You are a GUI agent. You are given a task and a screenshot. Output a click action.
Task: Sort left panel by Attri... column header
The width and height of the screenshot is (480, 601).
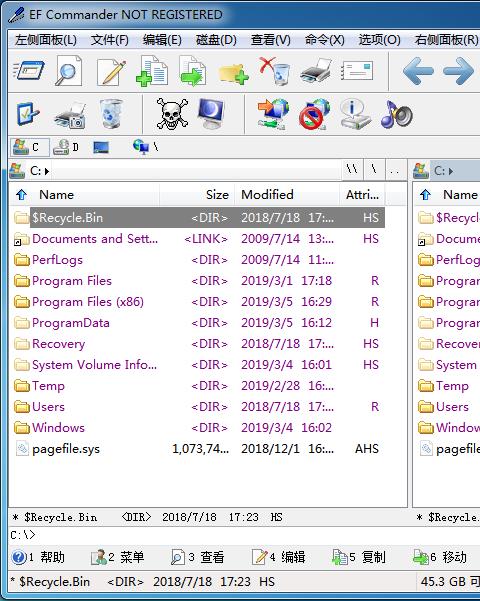coord(362,195)
